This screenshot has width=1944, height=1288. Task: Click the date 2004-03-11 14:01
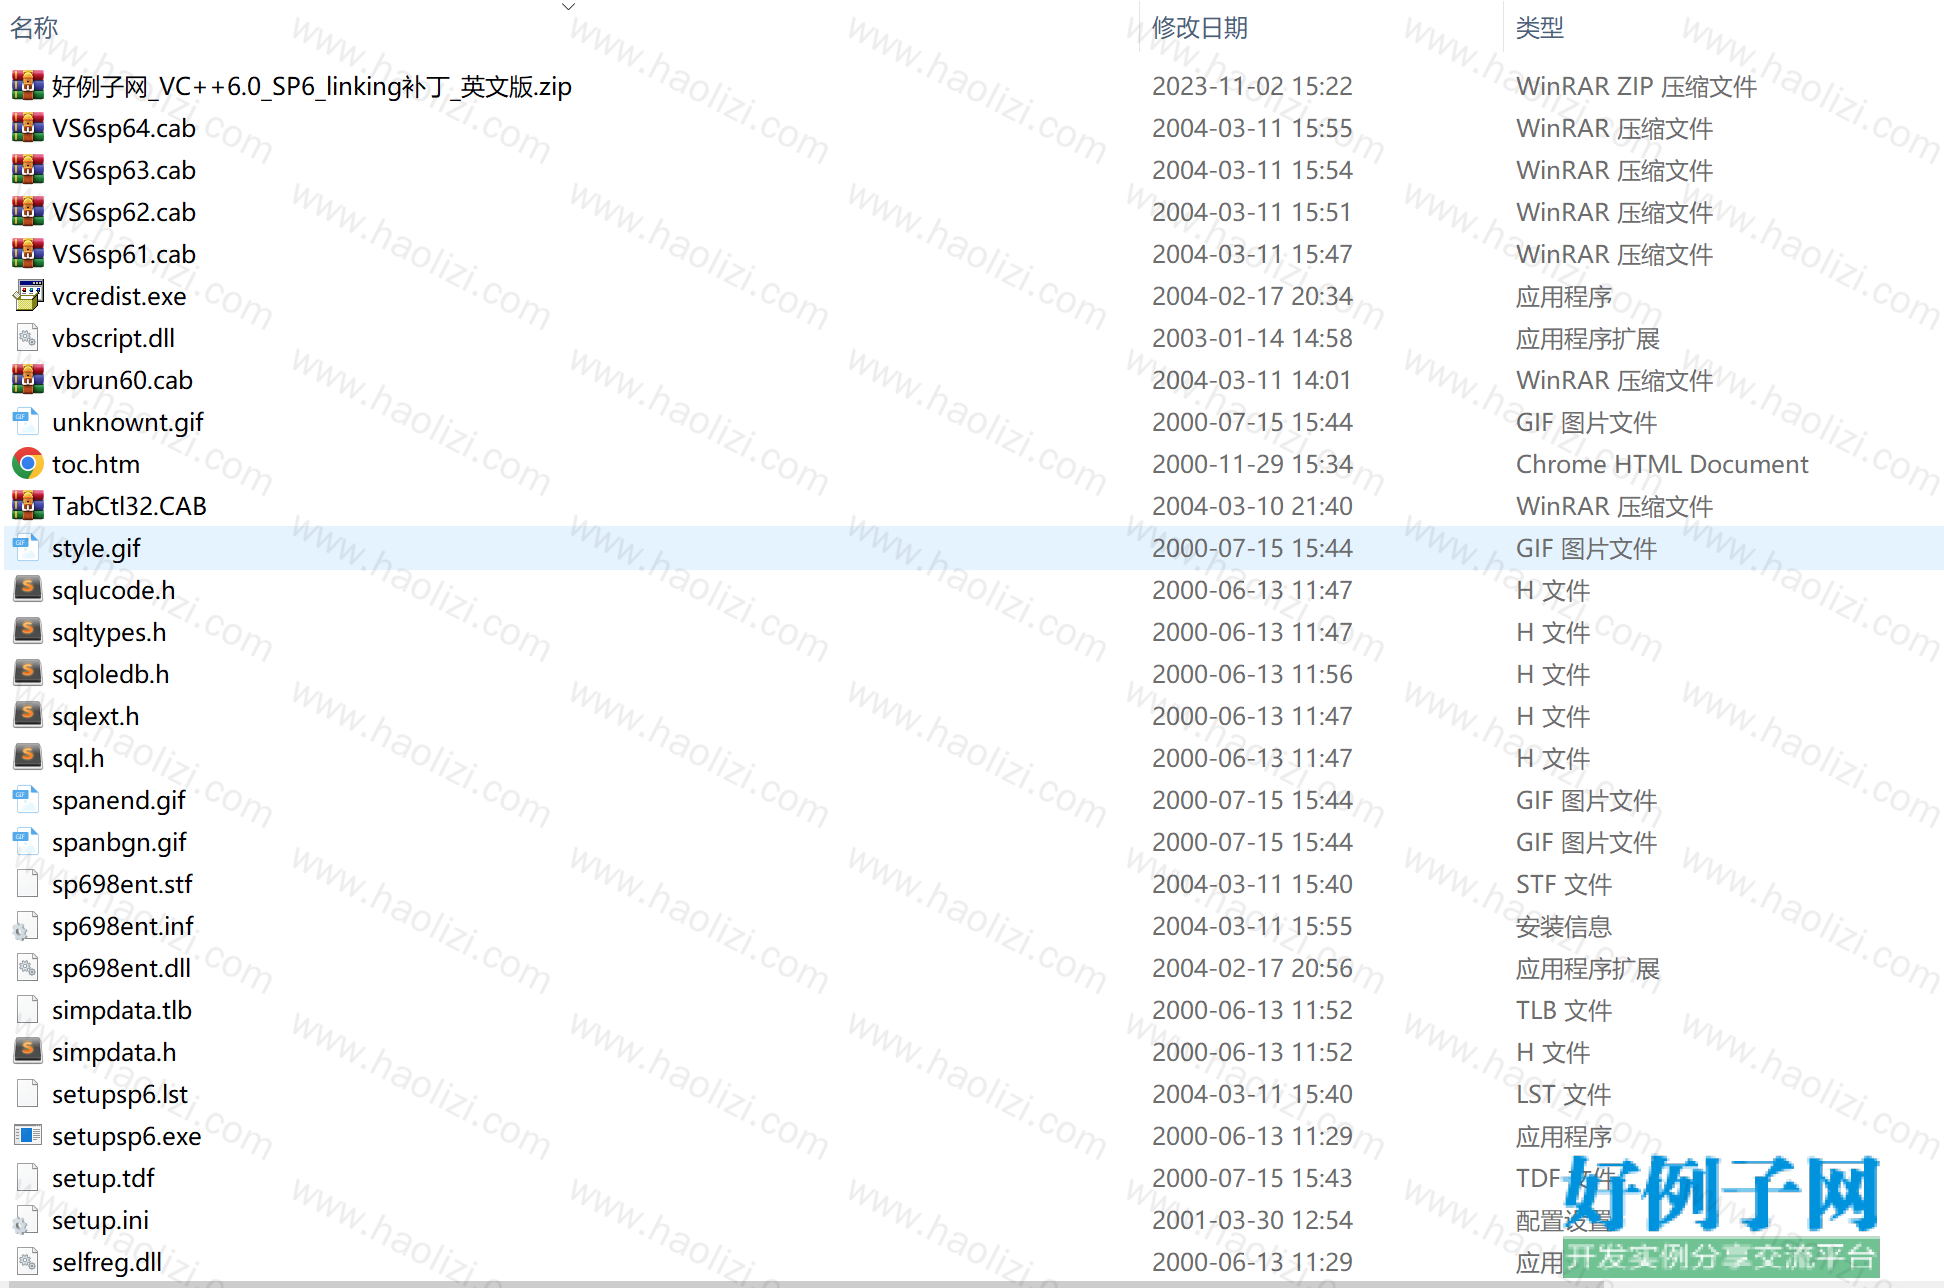[x=1252, y=380]
